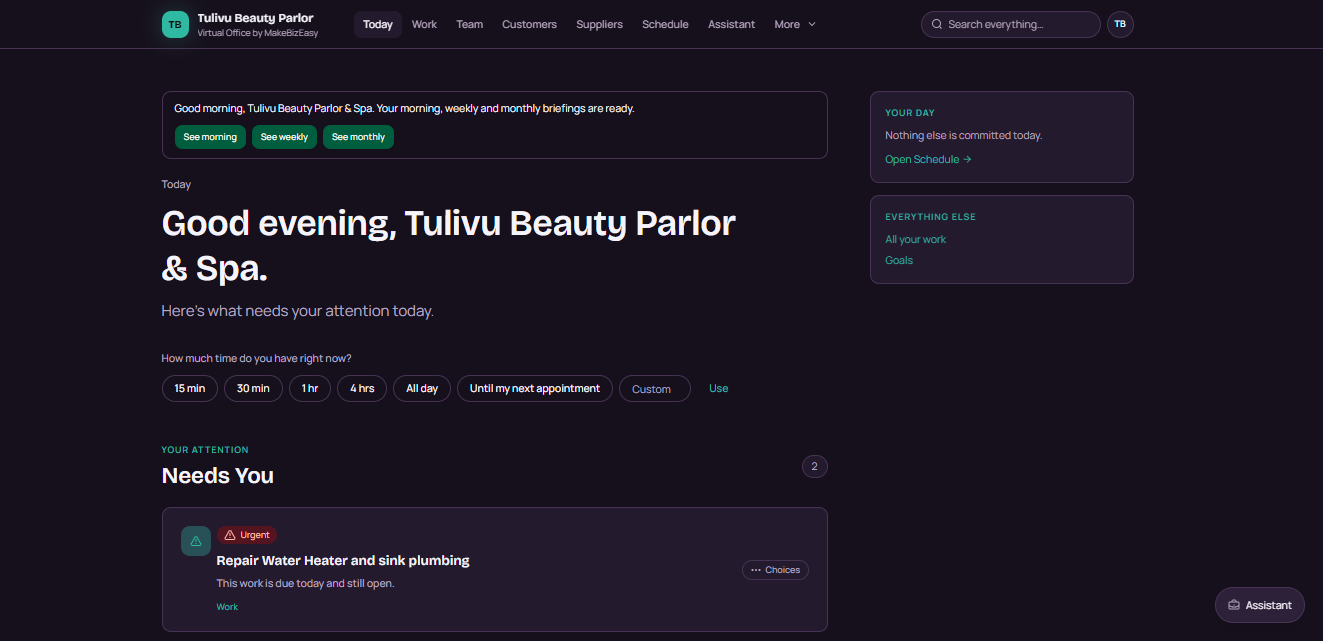This screenshot has width=1326, height=641.
Task: Click the Urgent alert badge
Action: 247,535
